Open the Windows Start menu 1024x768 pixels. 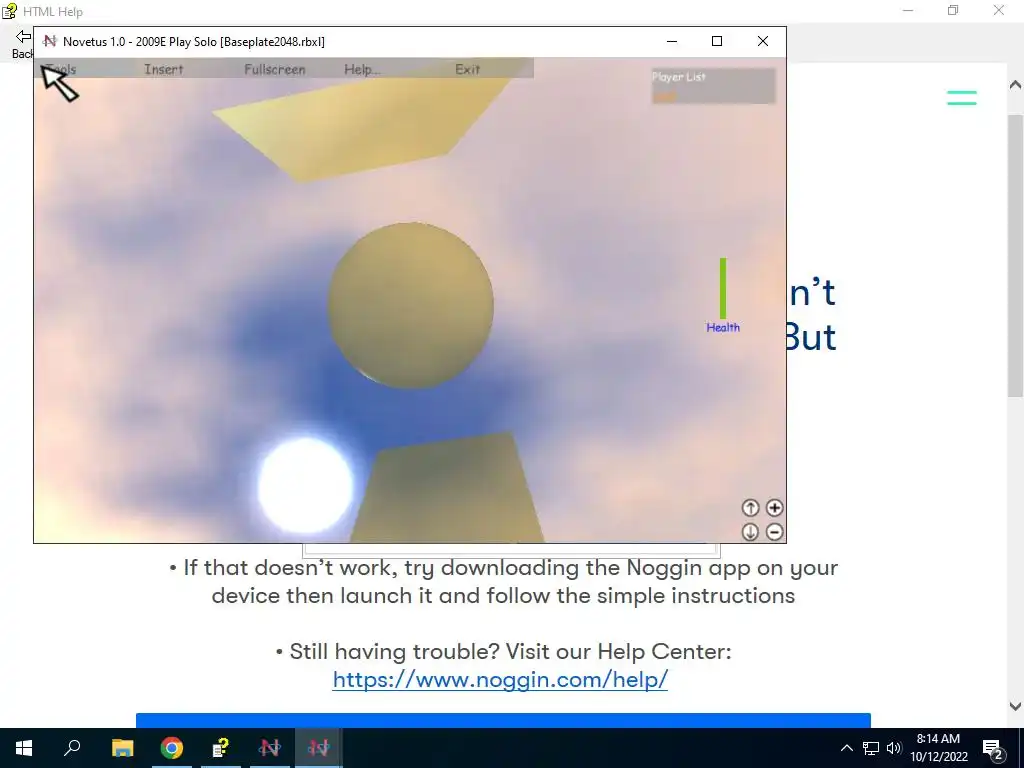(24, 748)
